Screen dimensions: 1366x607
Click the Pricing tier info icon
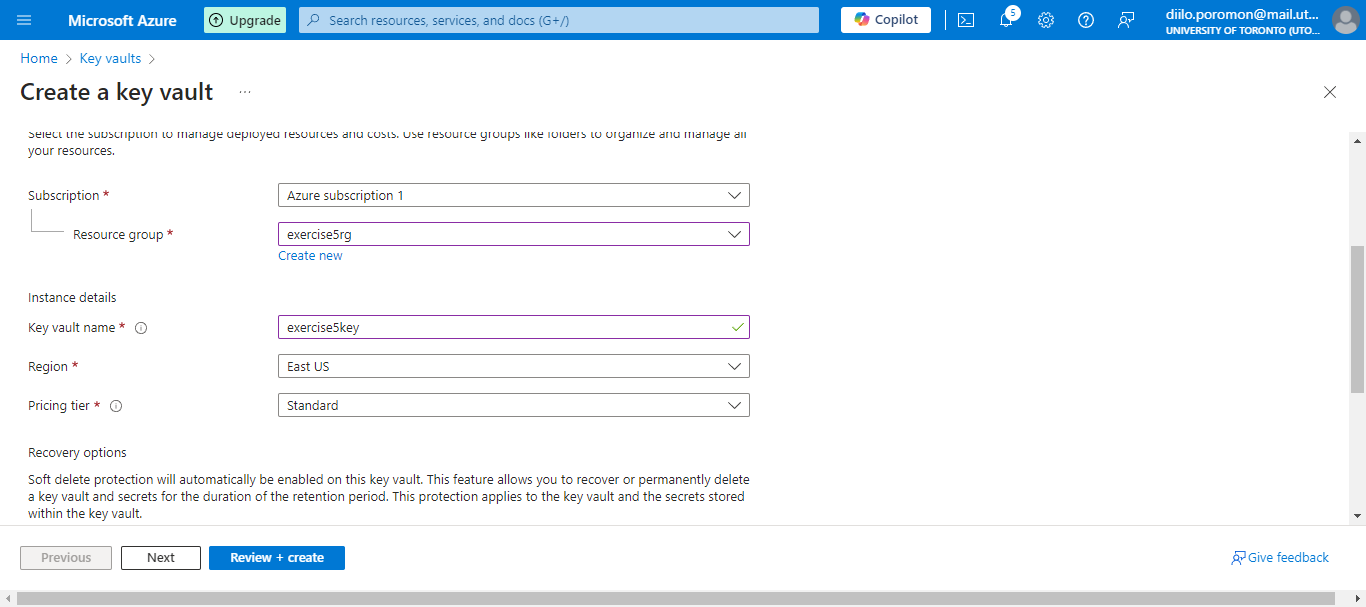tap(116, 406)
